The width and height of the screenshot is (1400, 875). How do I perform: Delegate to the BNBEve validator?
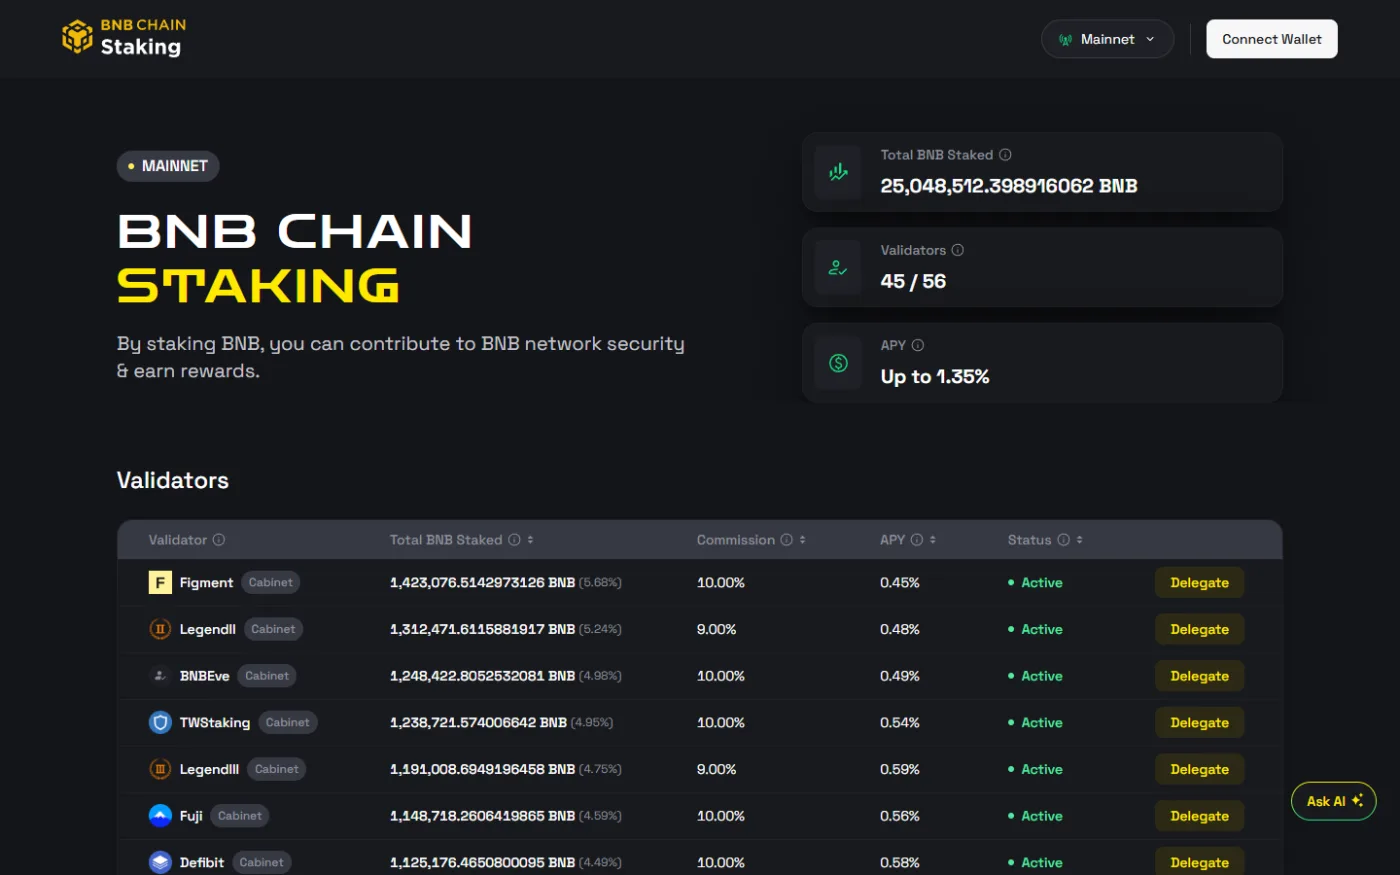1199,676
